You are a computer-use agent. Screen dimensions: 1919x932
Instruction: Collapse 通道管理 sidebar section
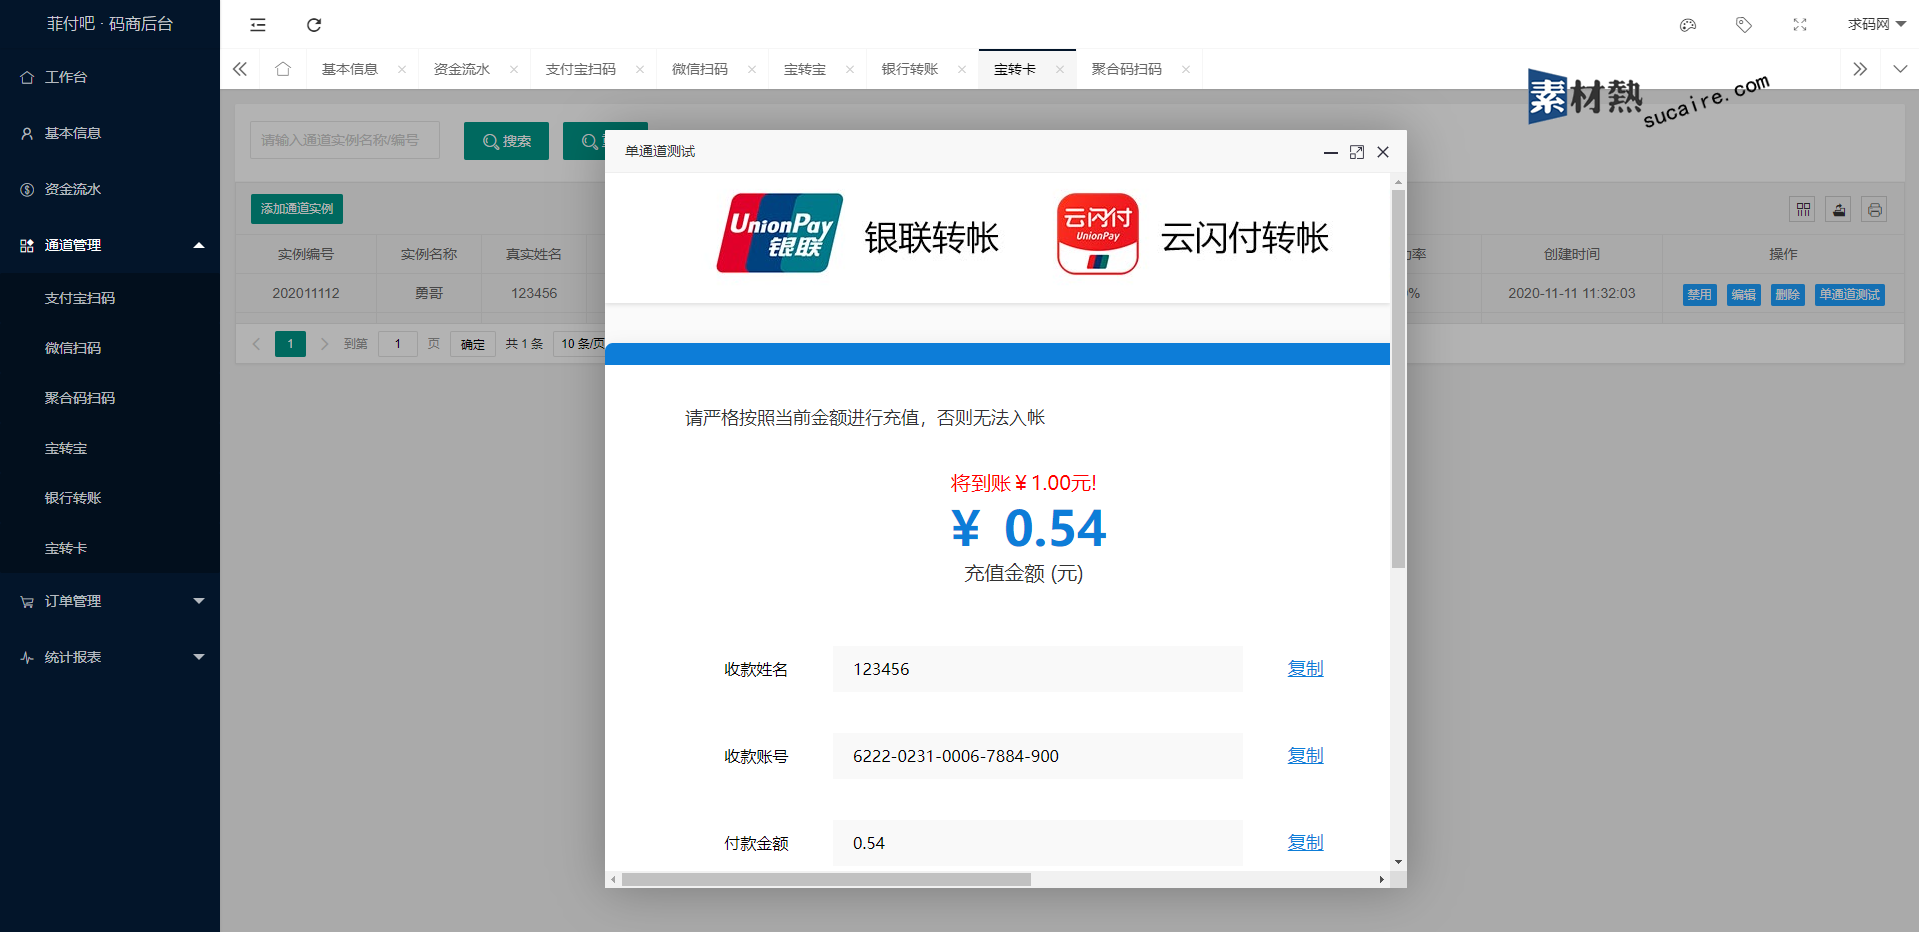coord(110,245)
